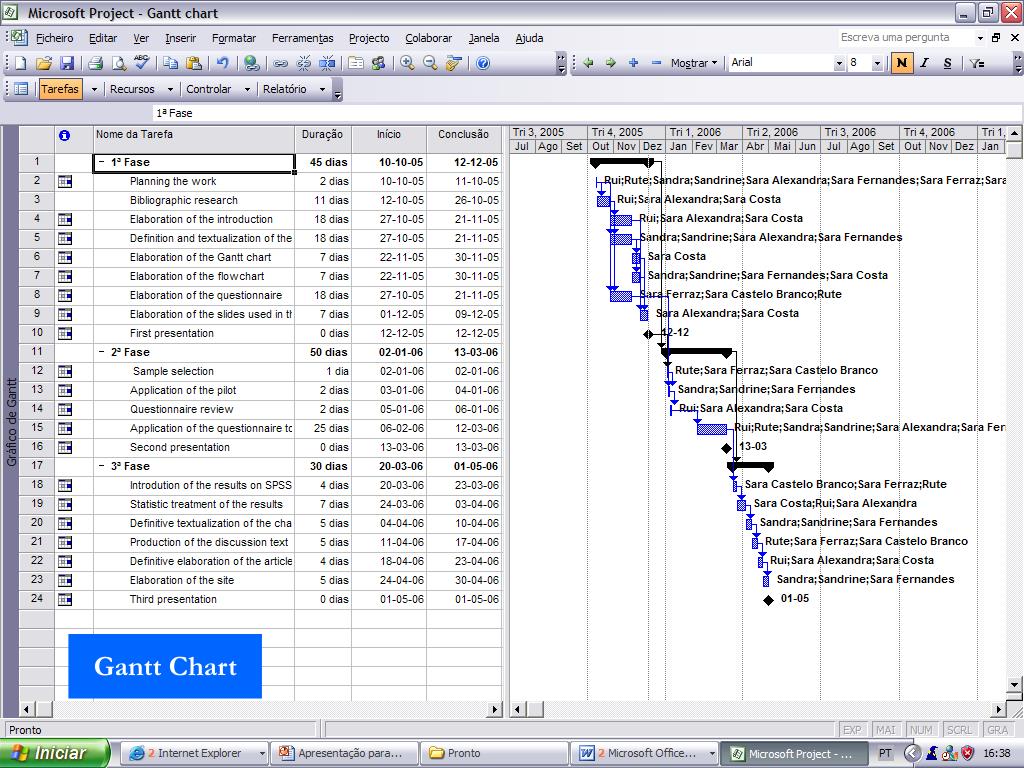Link the selected tasks with the chain icon
Image resolution: width=1024 pixels, height=768 pixels.
(280, 63)
